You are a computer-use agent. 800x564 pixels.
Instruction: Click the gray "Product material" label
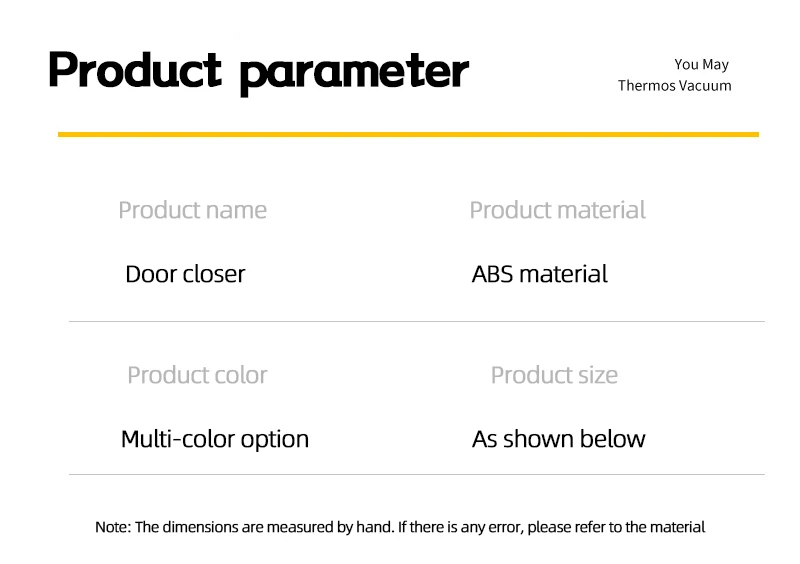pos(557,210)
